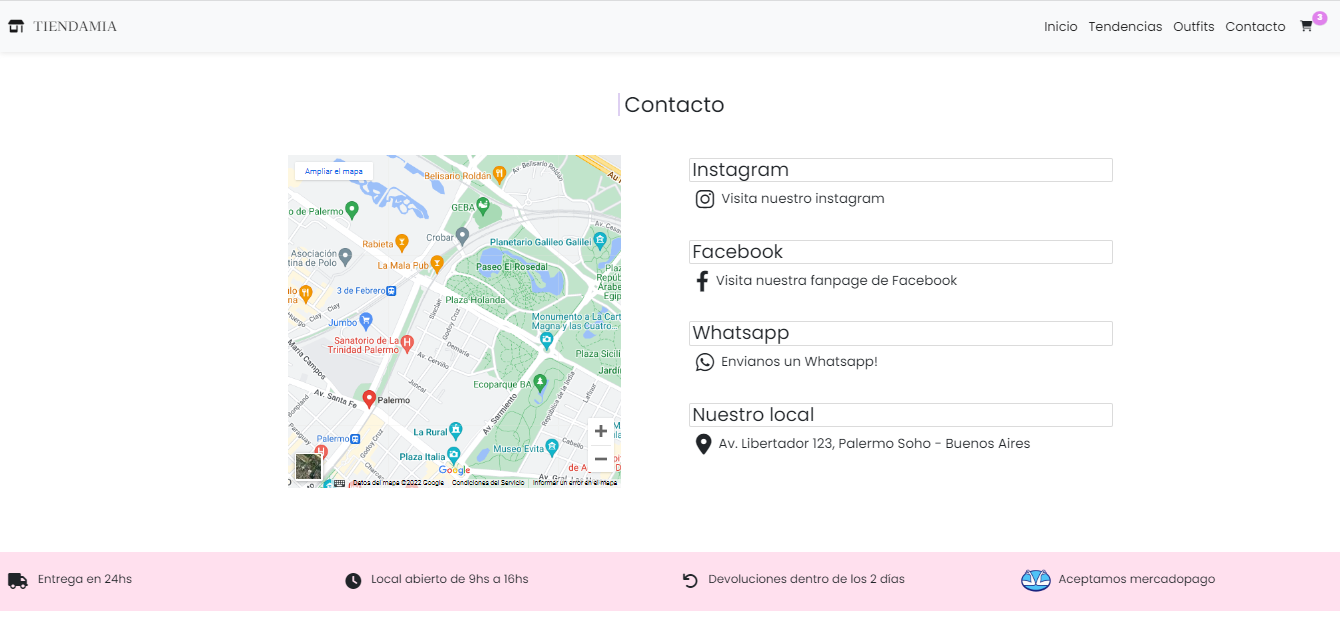
Task: Click Visita nuestra fanpage de Facebook
Action: [836, 281]
